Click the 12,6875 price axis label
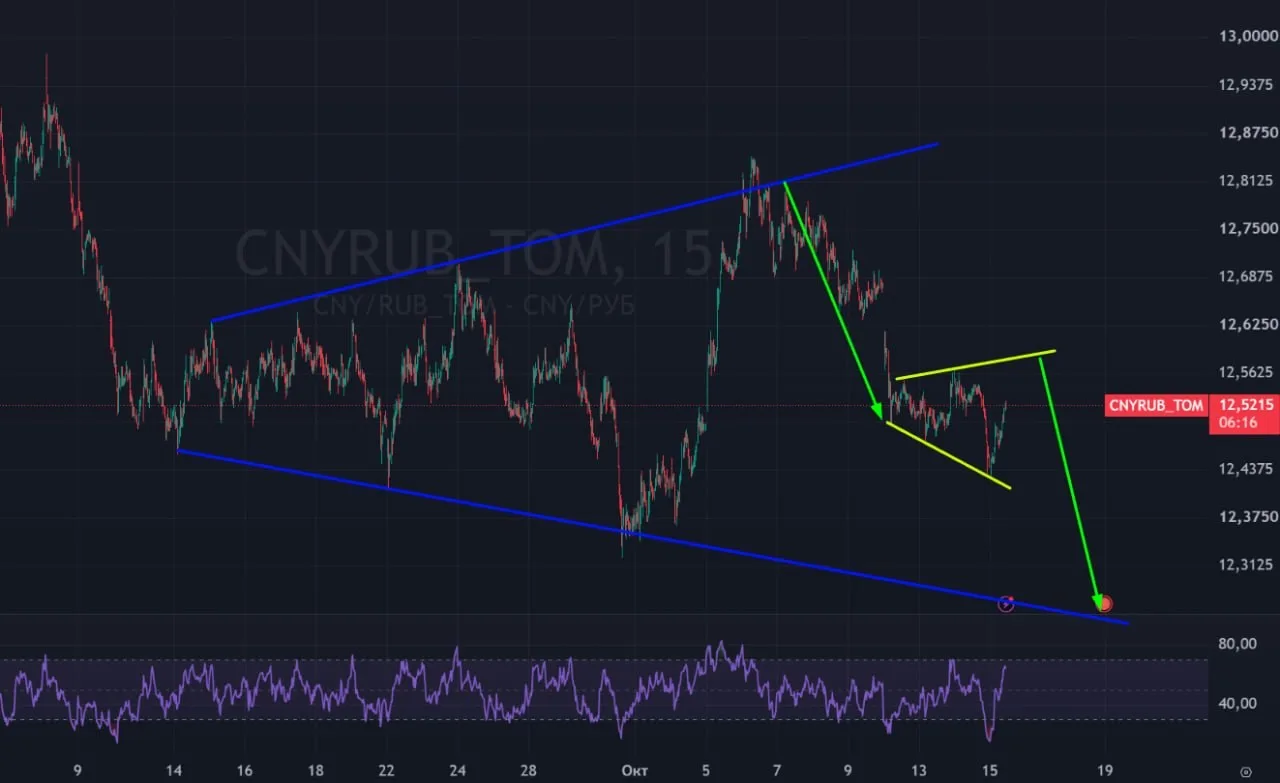 pyautogui.click(x=1245, y=276)
